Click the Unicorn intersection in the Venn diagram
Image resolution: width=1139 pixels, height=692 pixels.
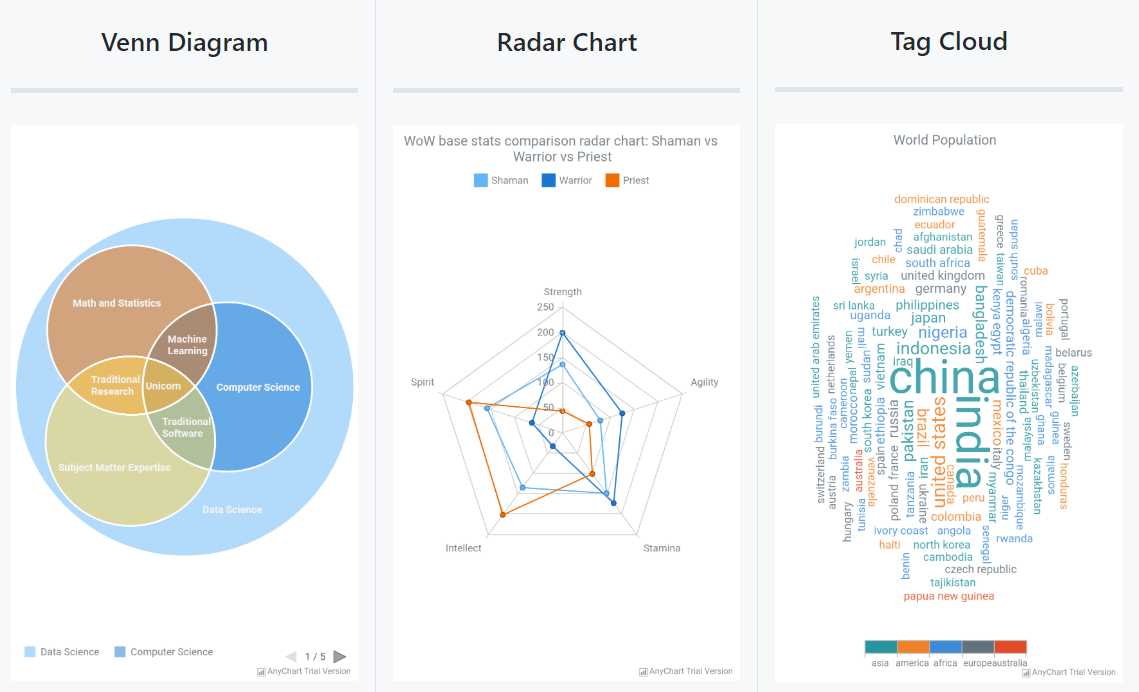coord(163,386)
